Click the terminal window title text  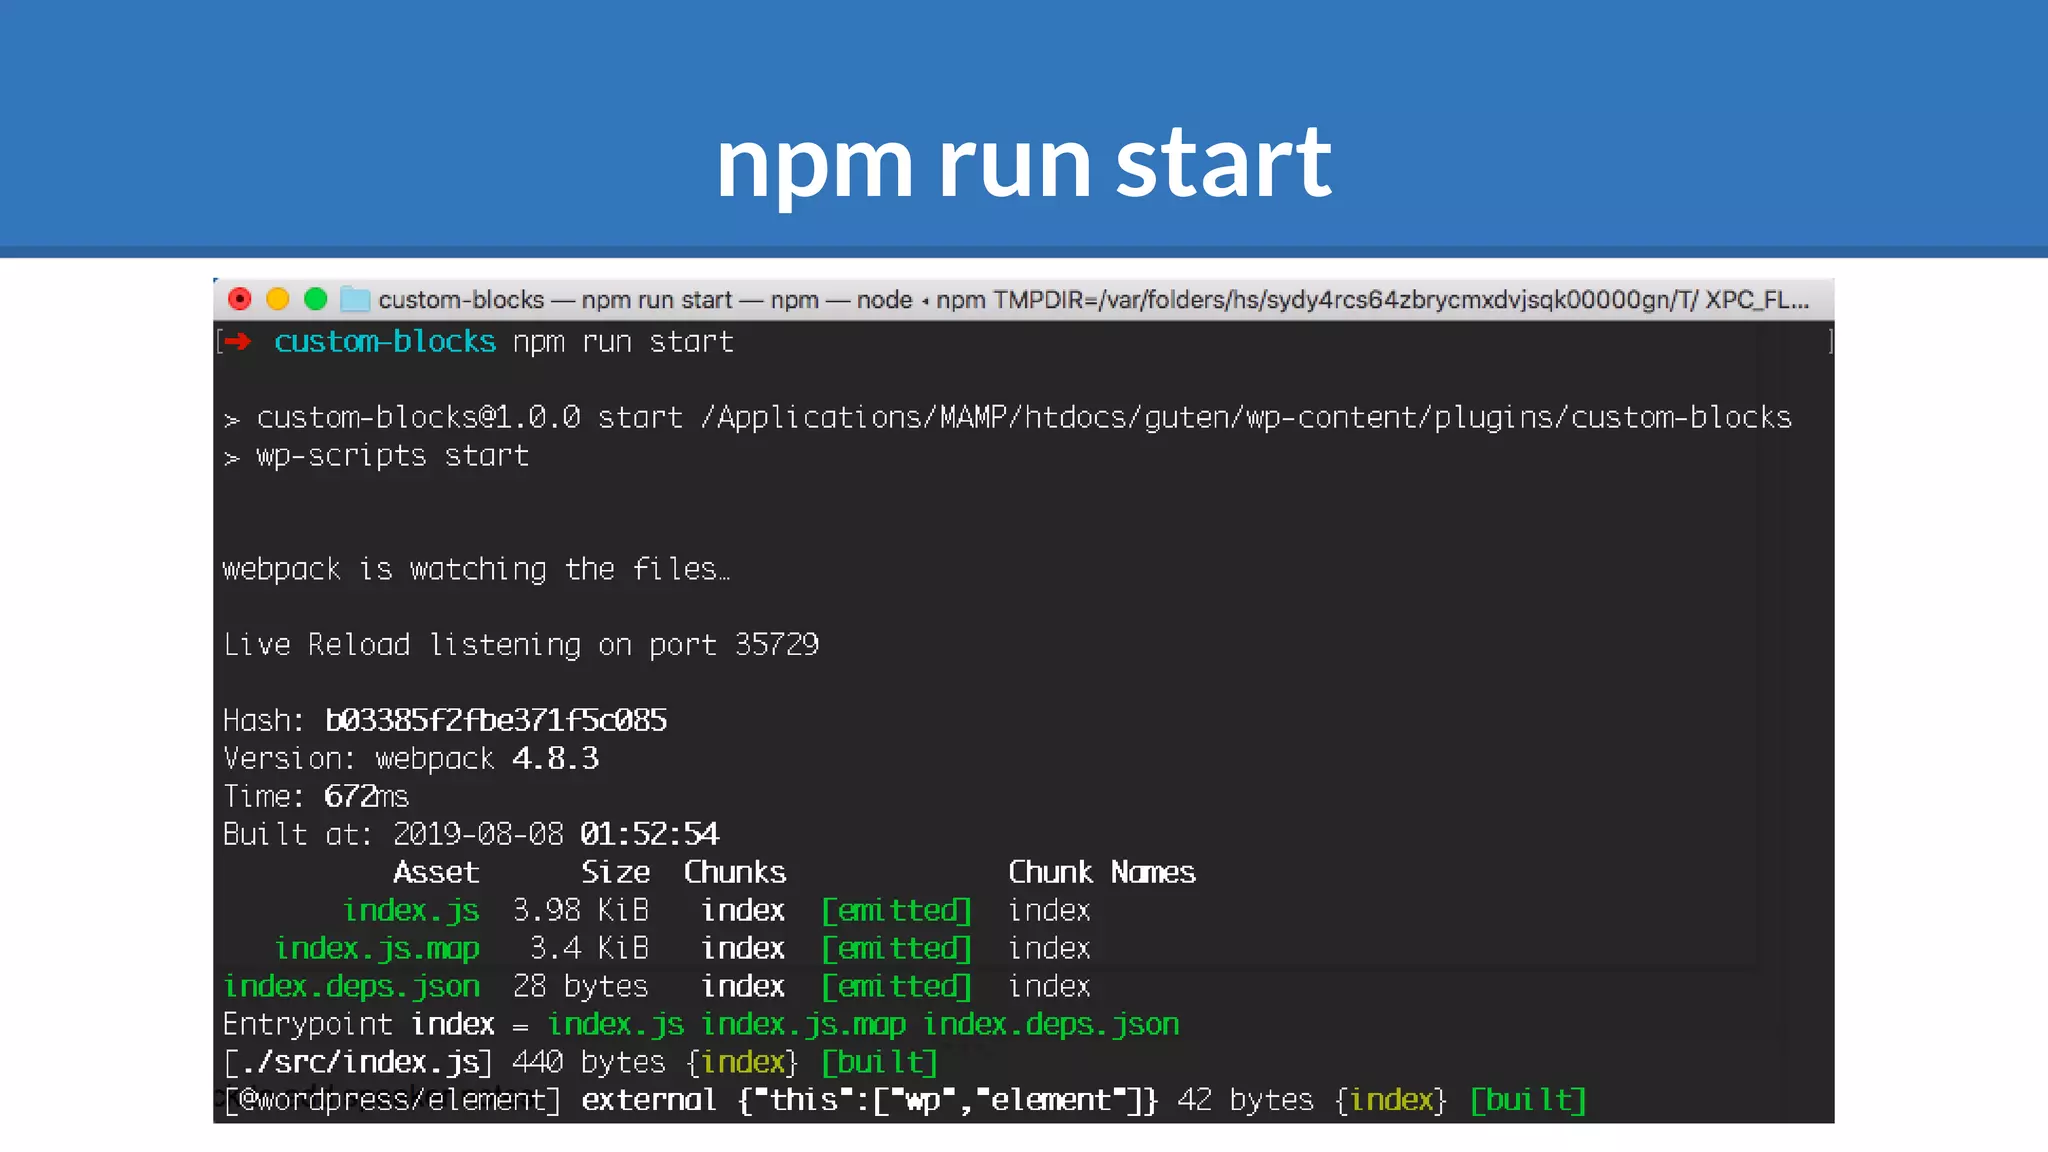[1093, 300]
